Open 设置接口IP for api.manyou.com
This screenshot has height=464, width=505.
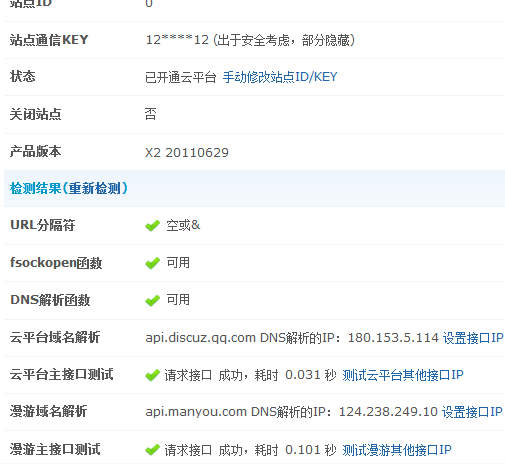click(472, 412)
